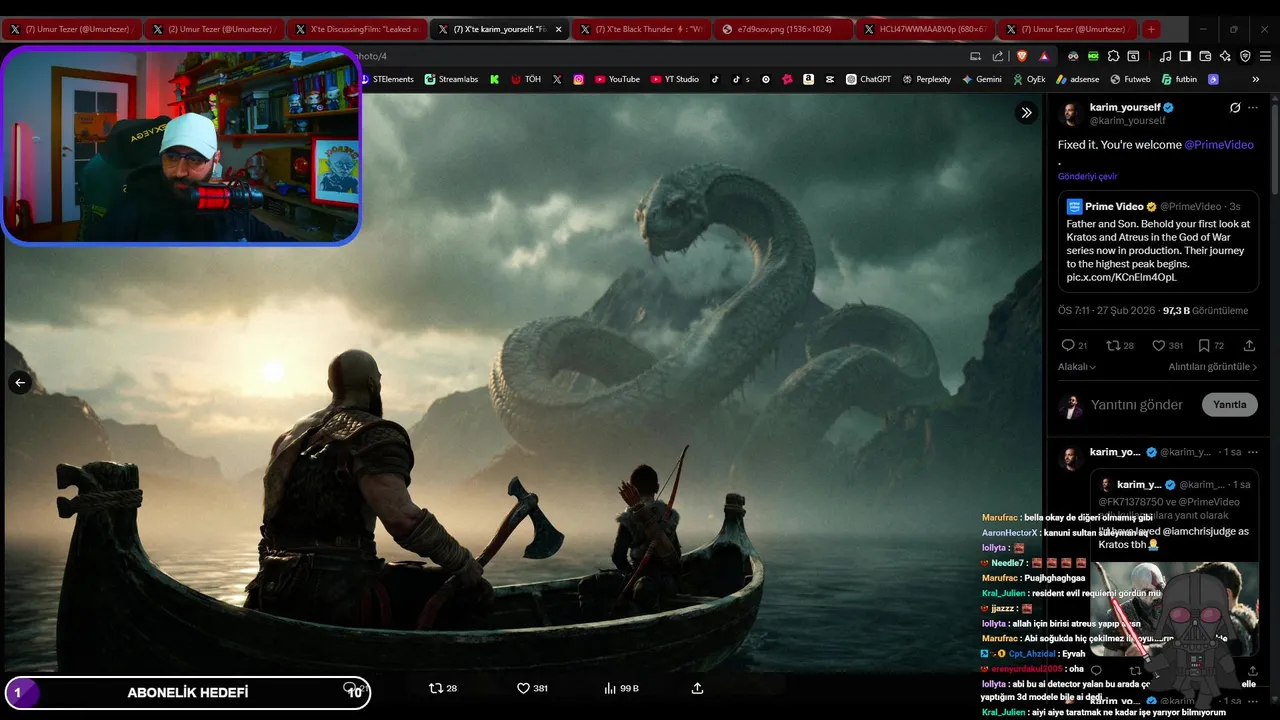Open the futbin bookmark

point(1179,79)
